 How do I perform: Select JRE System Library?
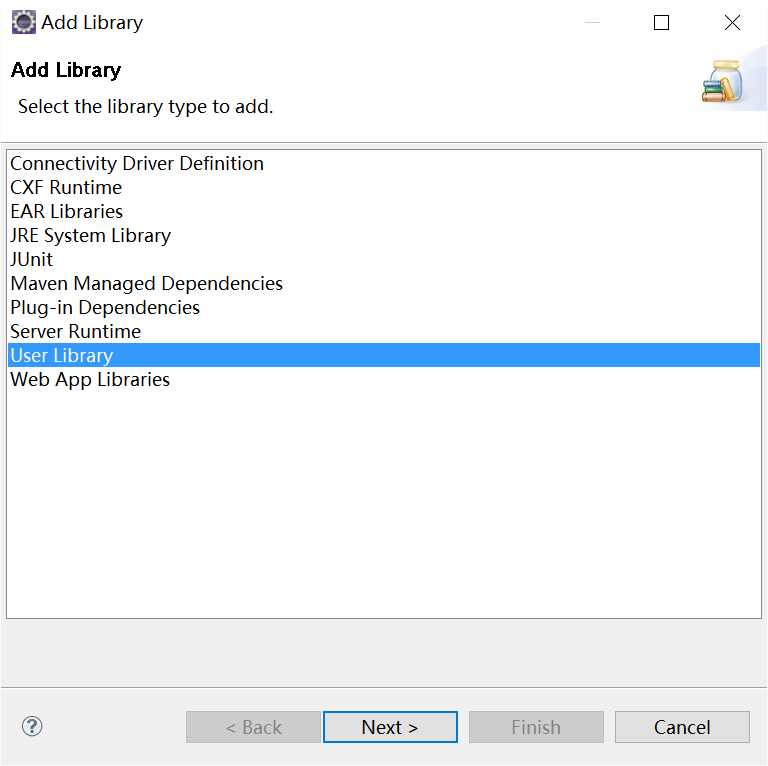coord(384,235)
